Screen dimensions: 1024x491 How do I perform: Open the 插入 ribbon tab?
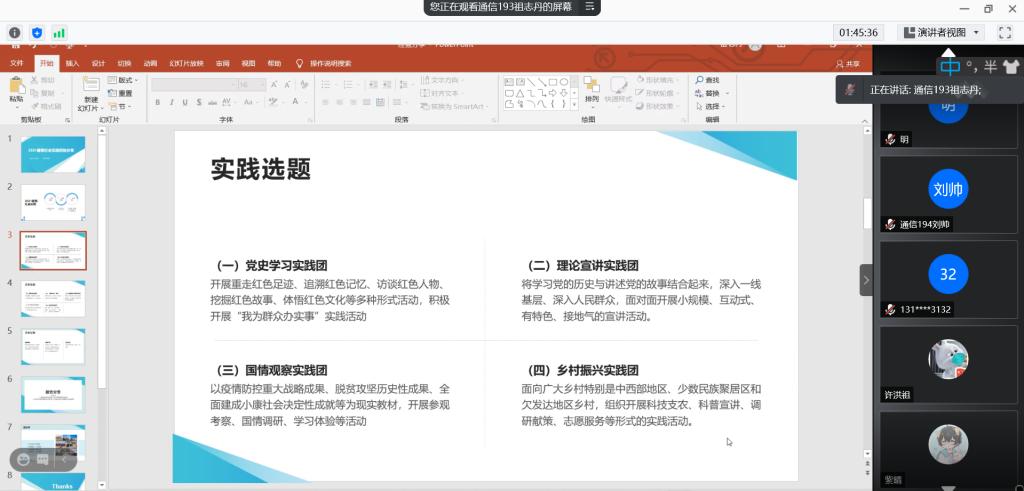tap(72, 63)
